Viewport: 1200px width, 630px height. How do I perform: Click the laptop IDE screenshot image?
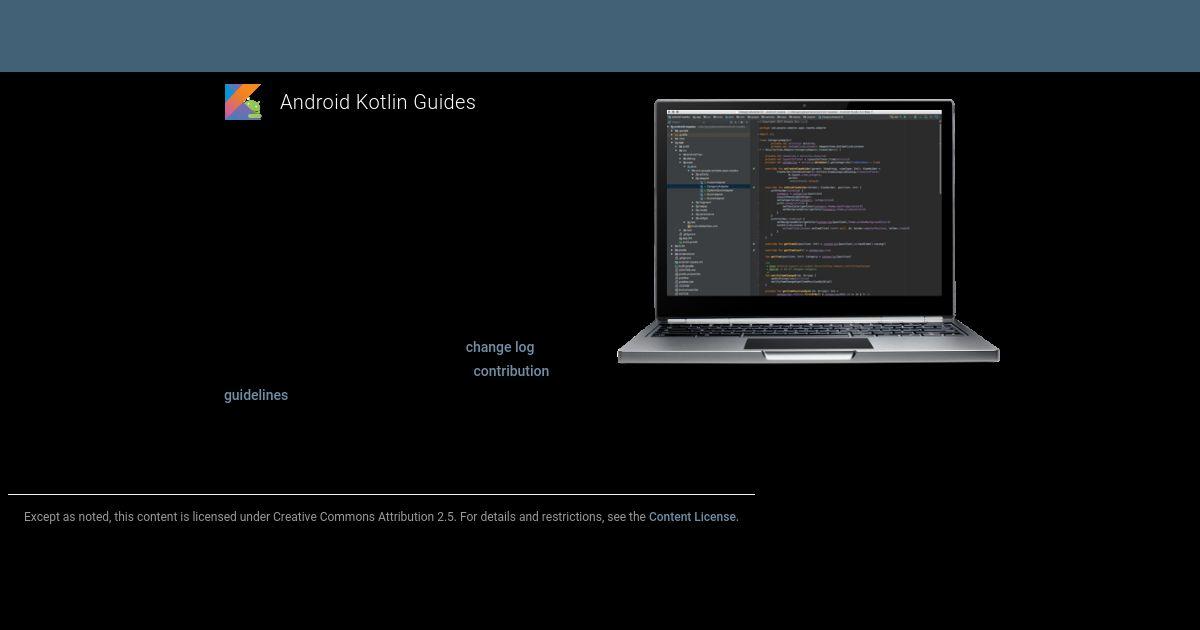(x=808, y=231)
